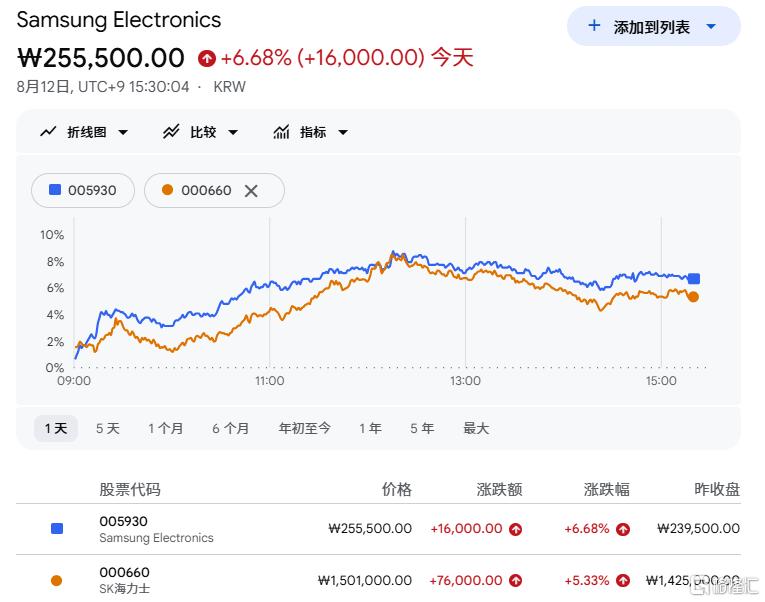765x602 pixels.
Task: Click the +6.68% (+16,000.00) 今天 headline change
Action: point(347,58)
